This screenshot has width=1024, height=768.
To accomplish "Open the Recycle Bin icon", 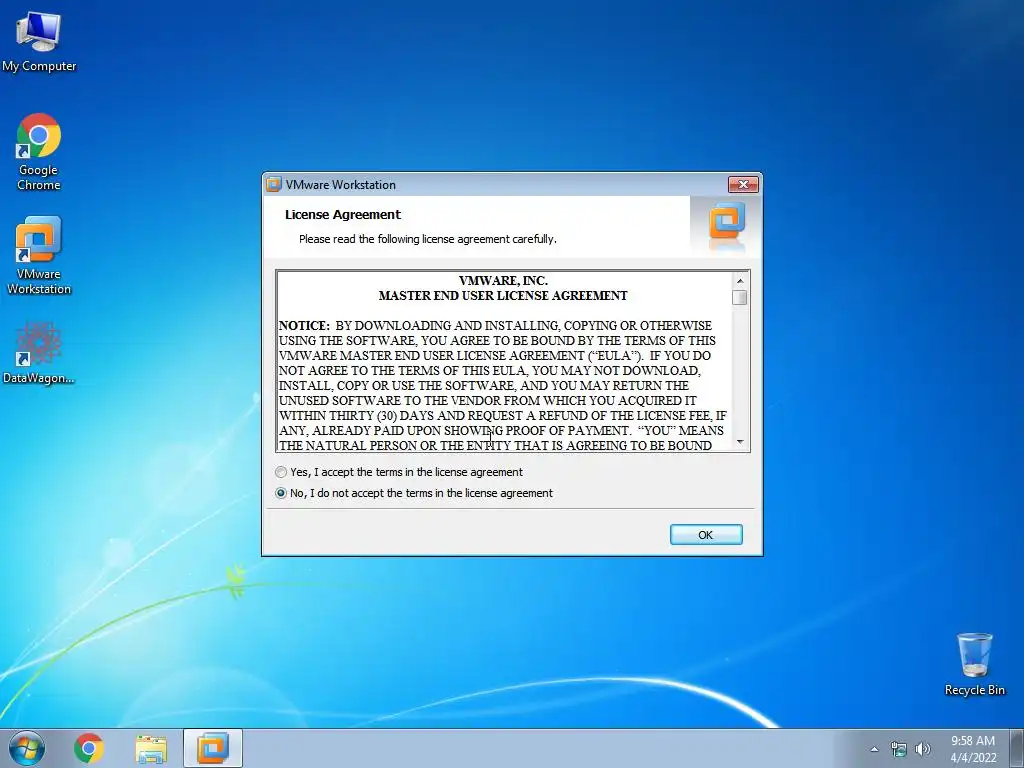I will 974,664.
